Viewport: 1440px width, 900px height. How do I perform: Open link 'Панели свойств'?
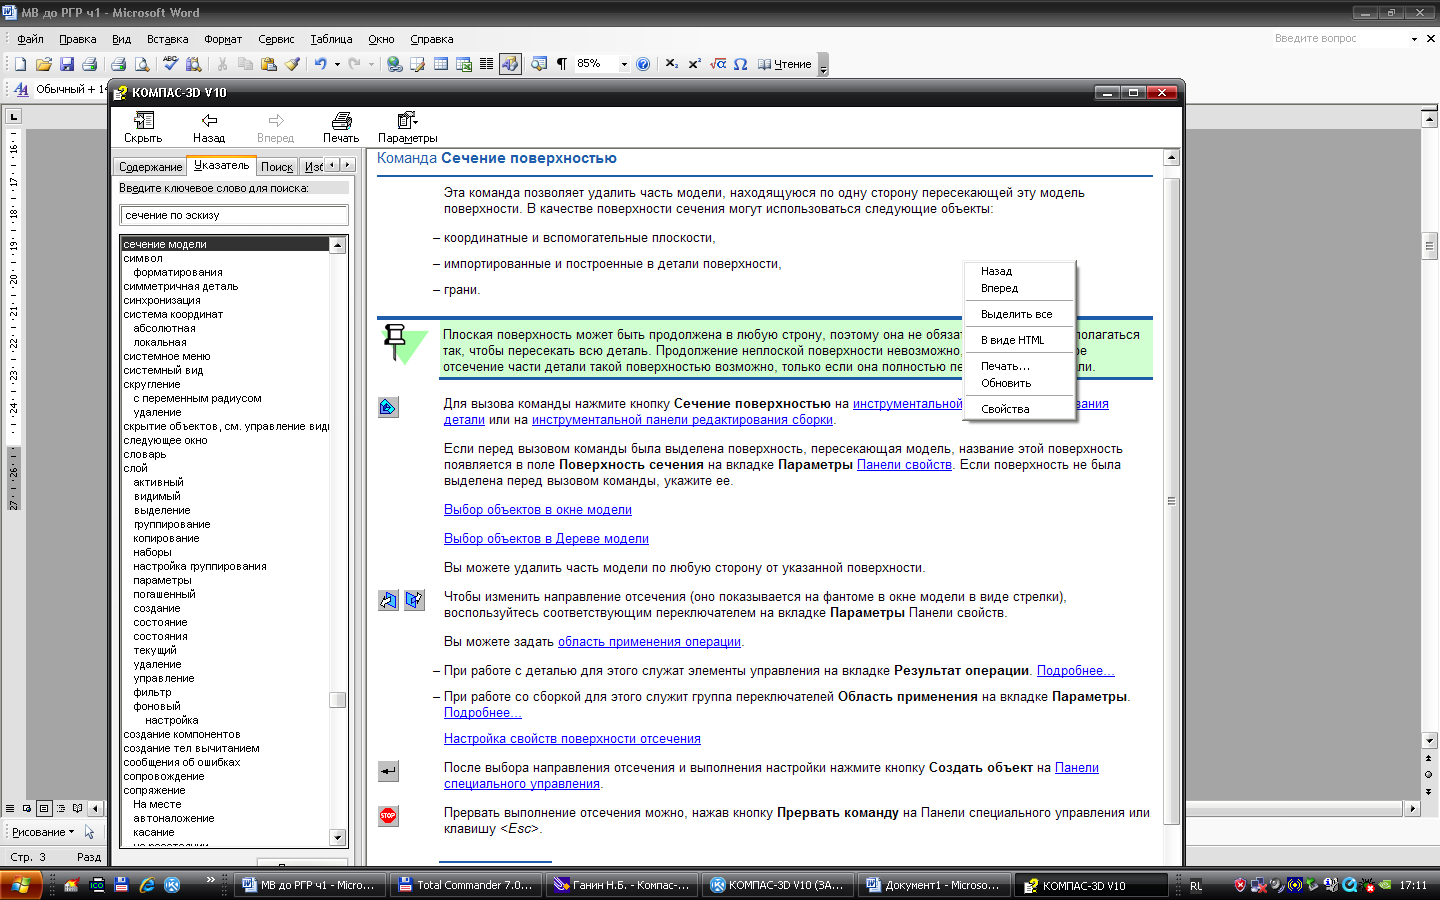tap(904, 465)
